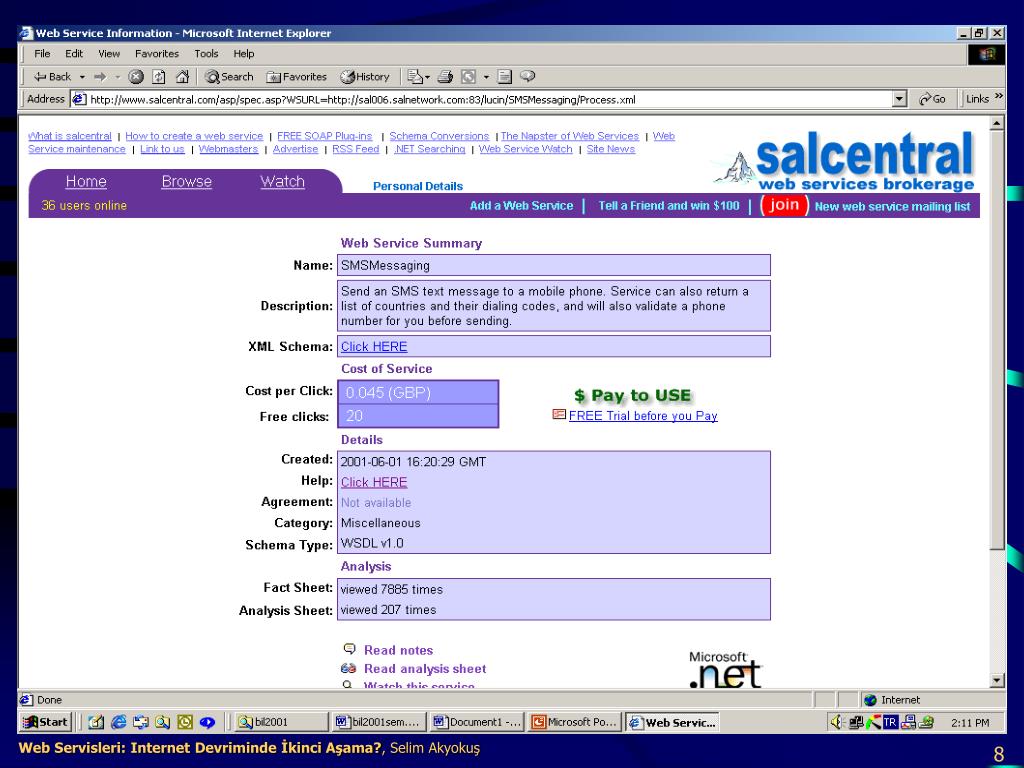Click the Go button next to address bar
Viewport: 1024px width, 768px height.
[932, 99]
